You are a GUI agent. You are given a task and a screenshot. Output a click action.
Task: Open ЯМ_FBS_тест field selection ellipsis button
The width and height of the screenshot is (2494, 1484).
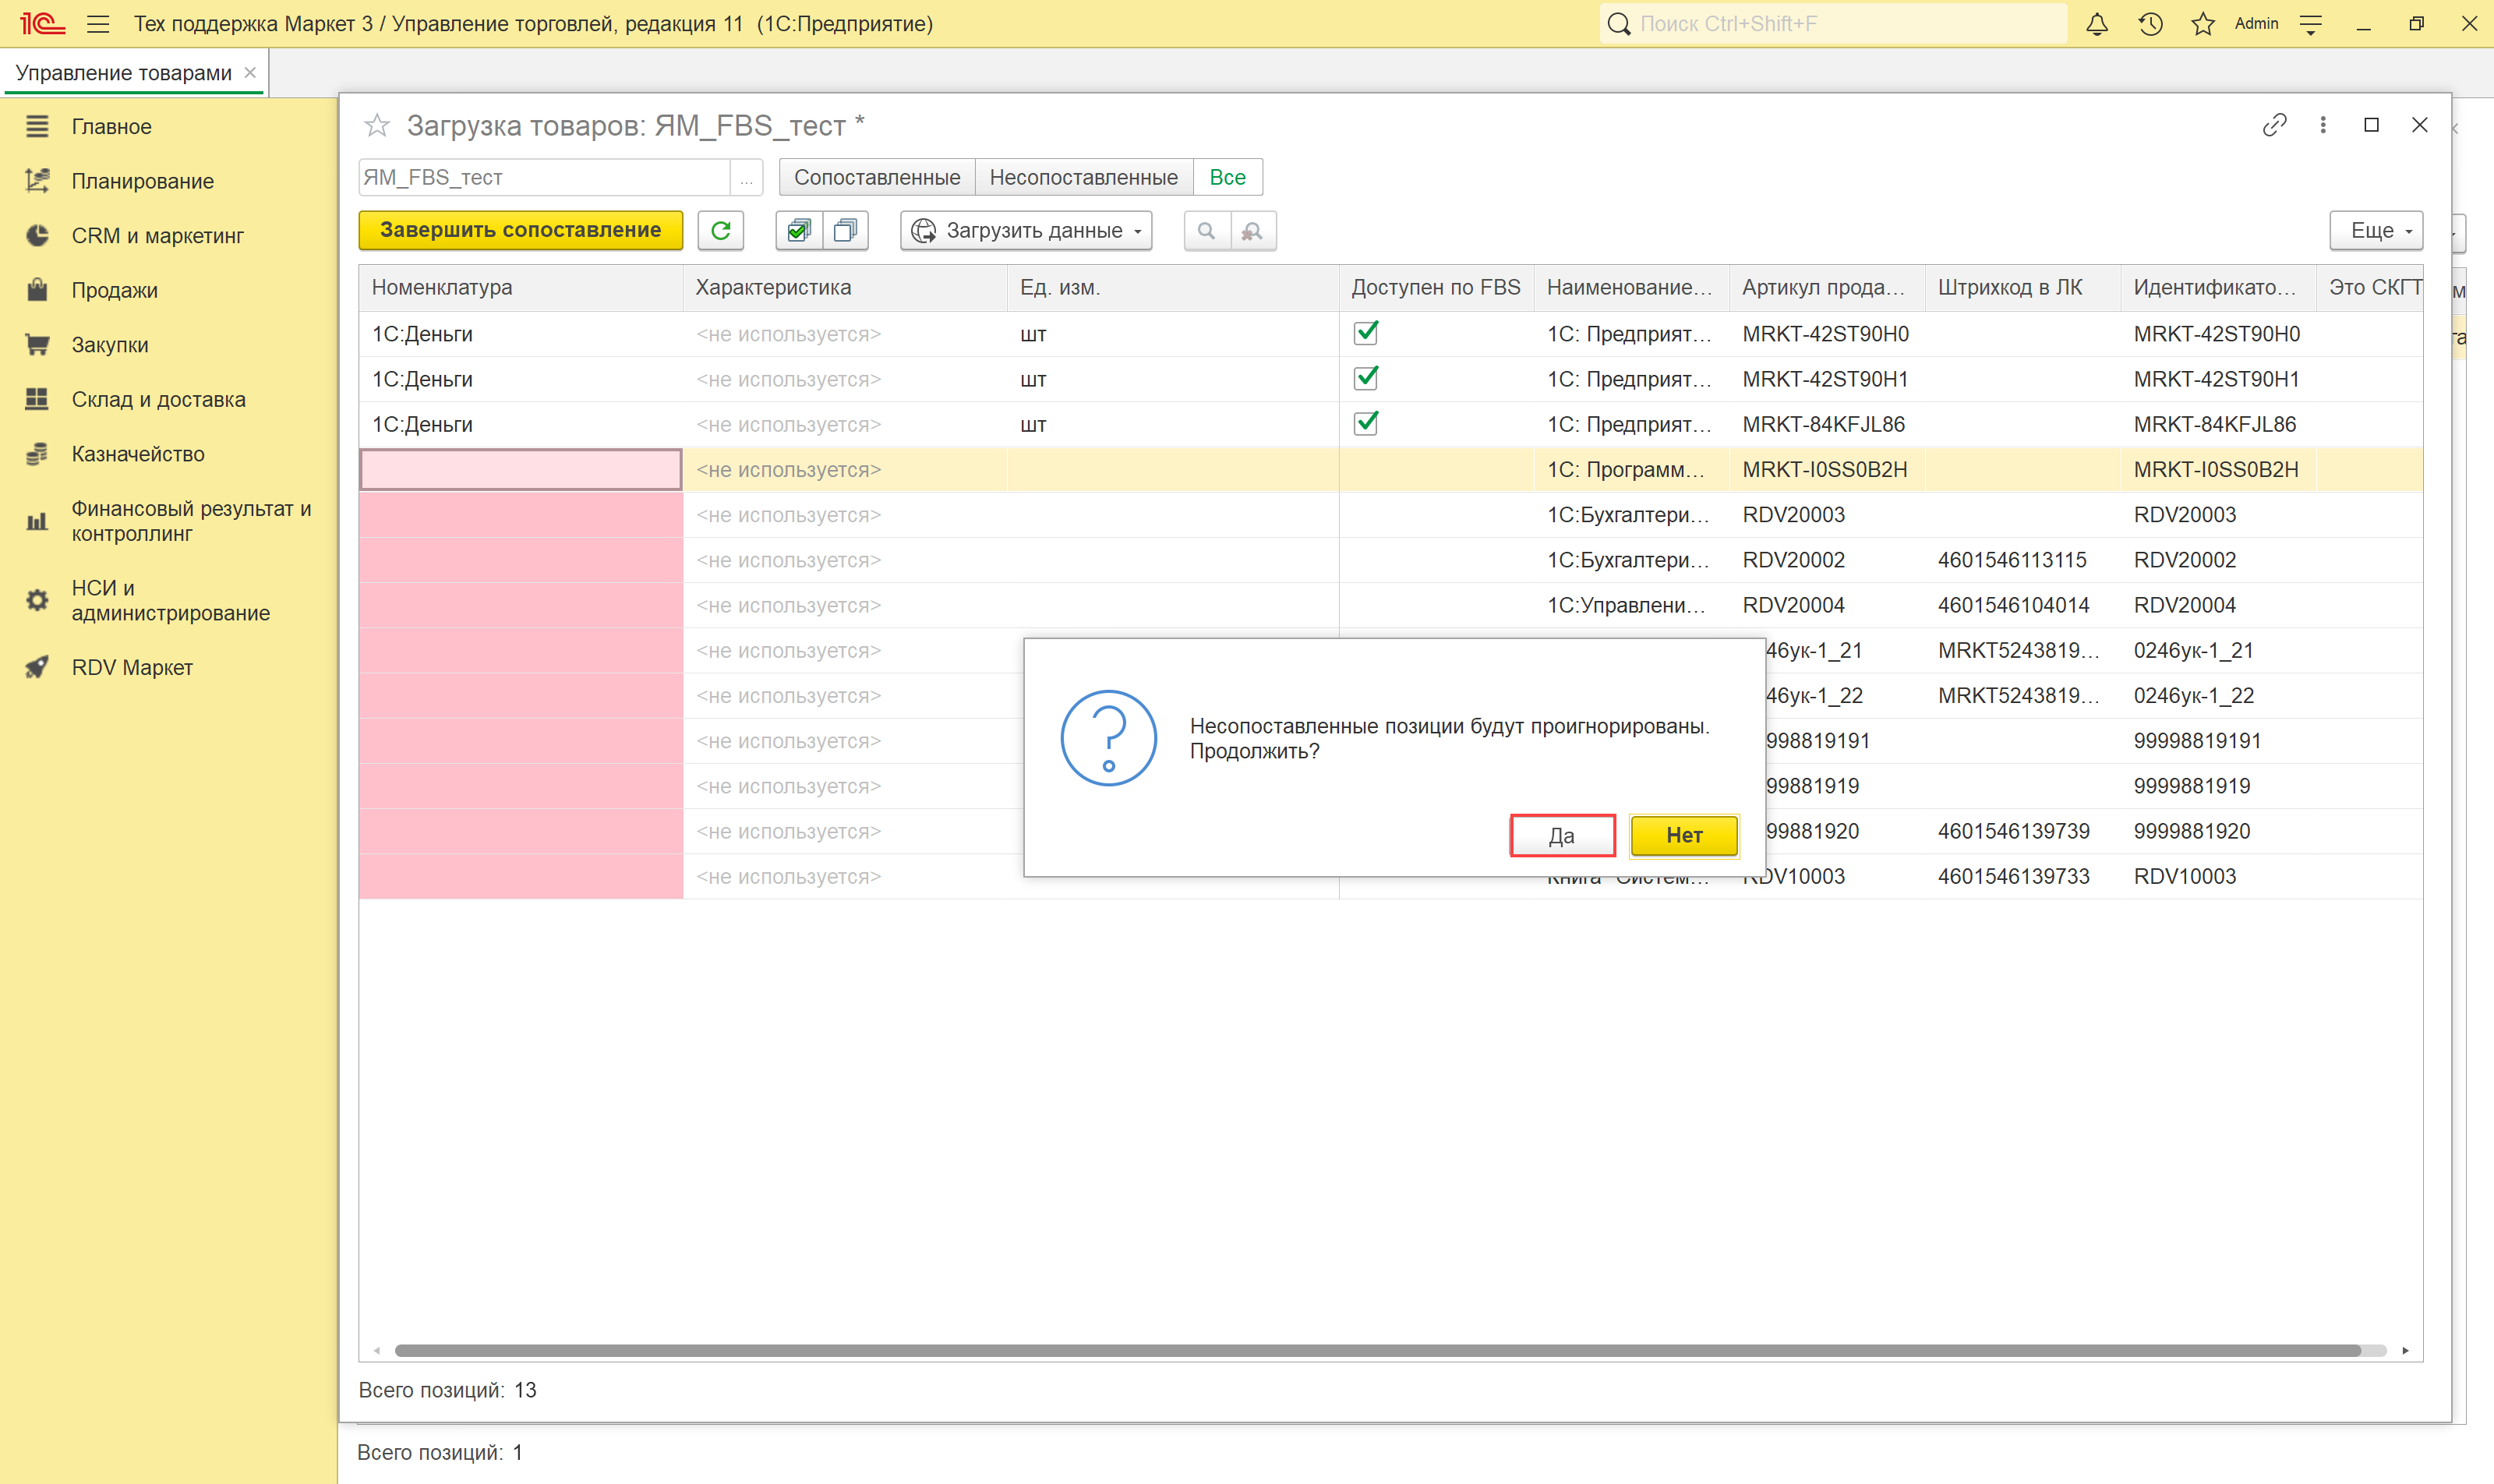click(x=746, y=178)
